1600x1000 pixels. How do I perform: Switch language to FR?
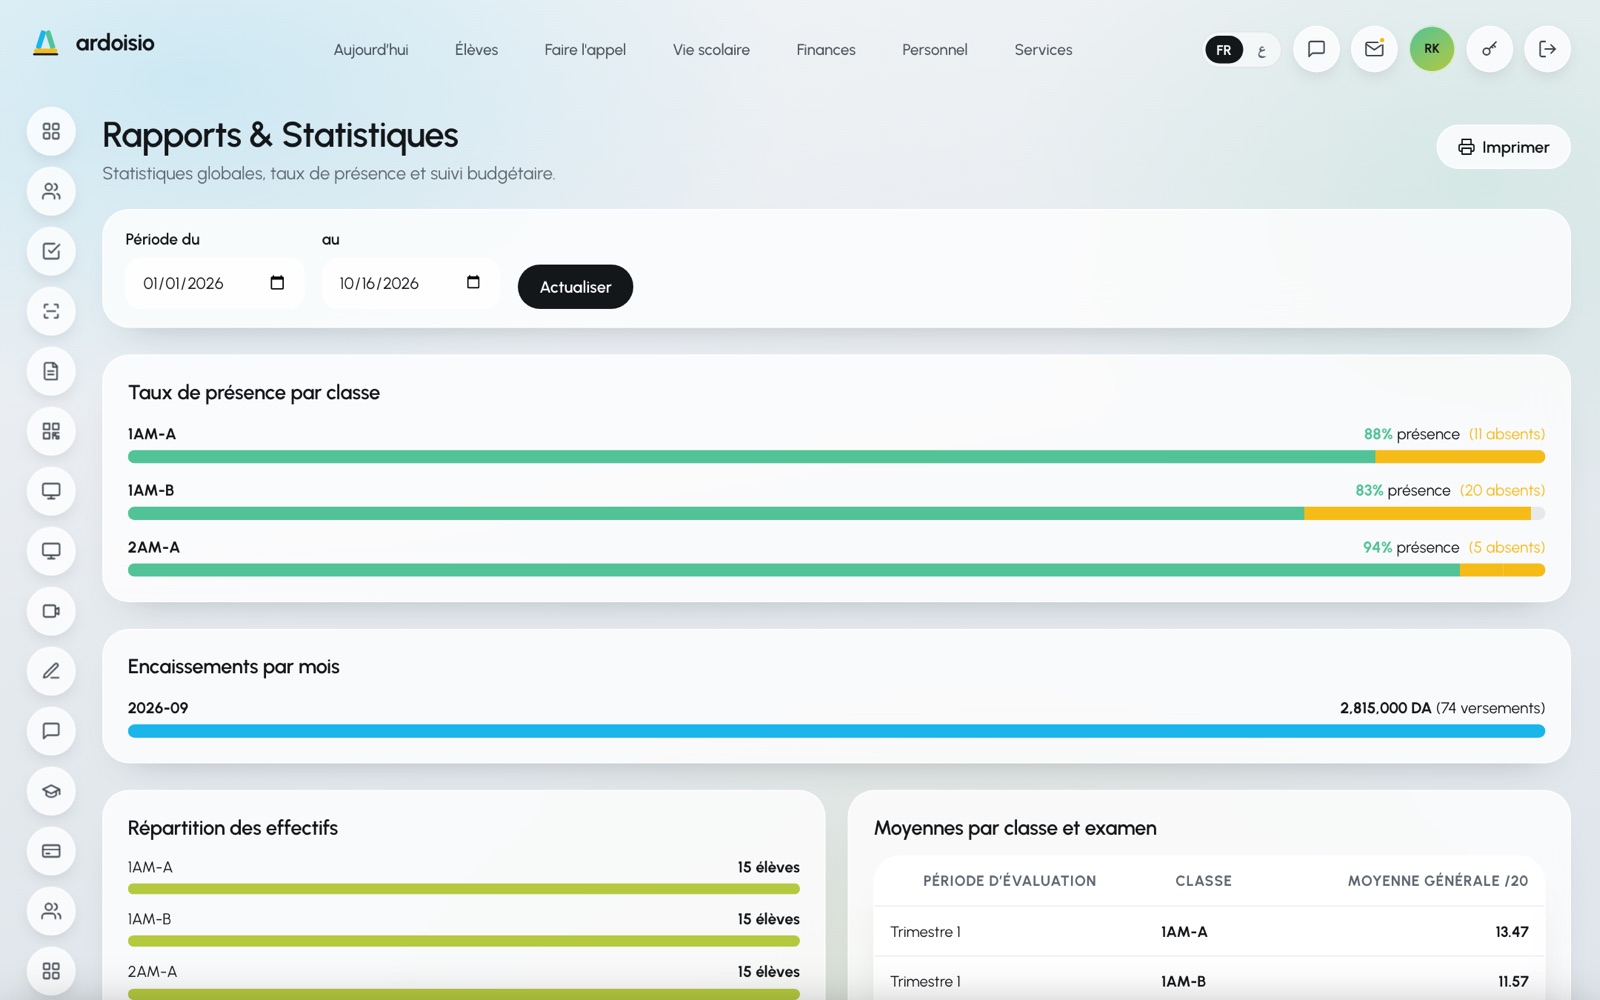point(1224,50)
